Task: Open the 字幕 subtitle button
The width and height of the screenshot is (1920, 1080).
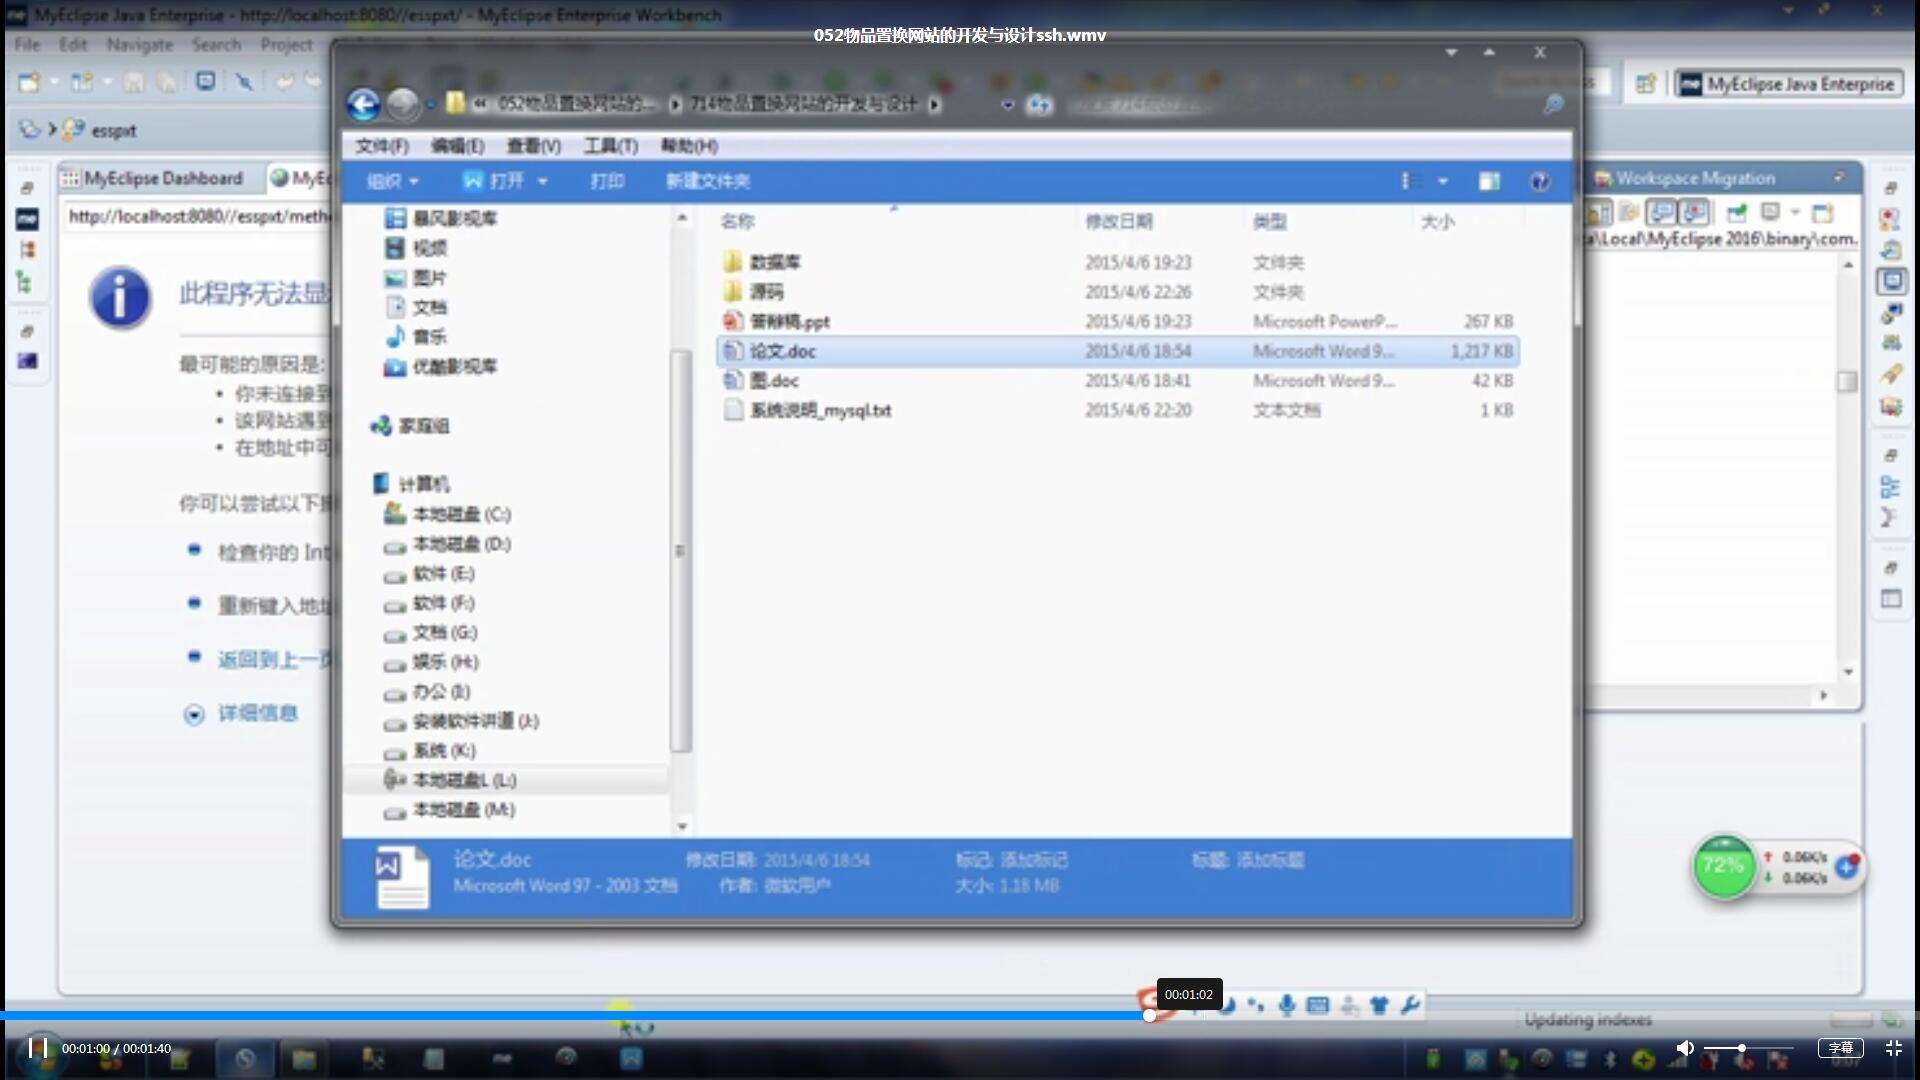Action: pos(1840,1048)
